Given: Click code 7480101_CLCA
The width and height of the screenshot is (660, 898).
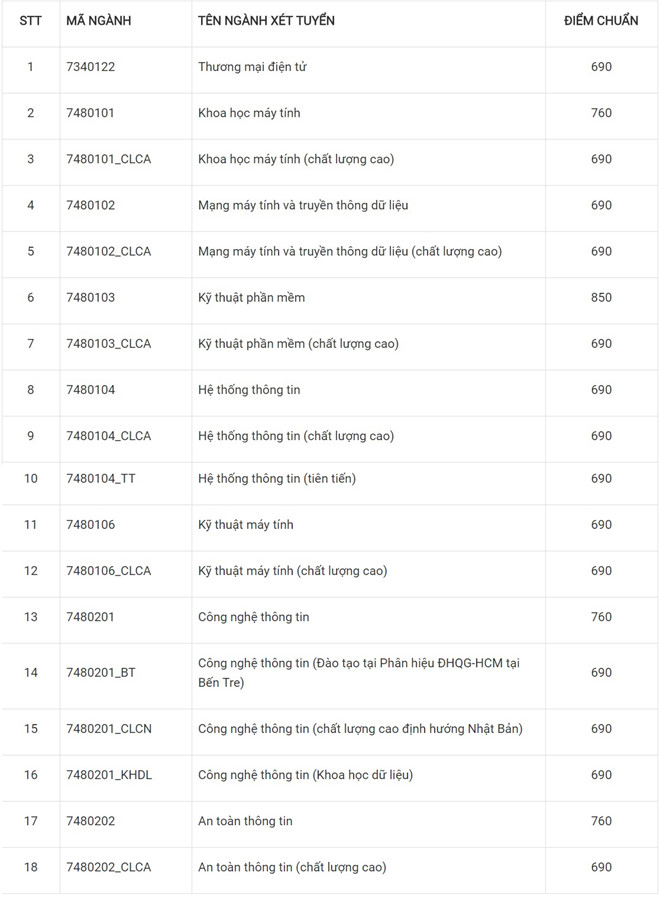Looking at the screenshot, I should [x=108, y=159].
